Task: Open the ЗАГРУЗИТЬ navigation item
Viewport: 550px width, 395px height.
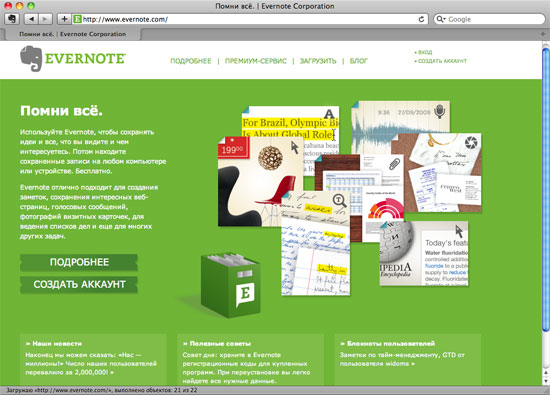Action: click(318, 61)
